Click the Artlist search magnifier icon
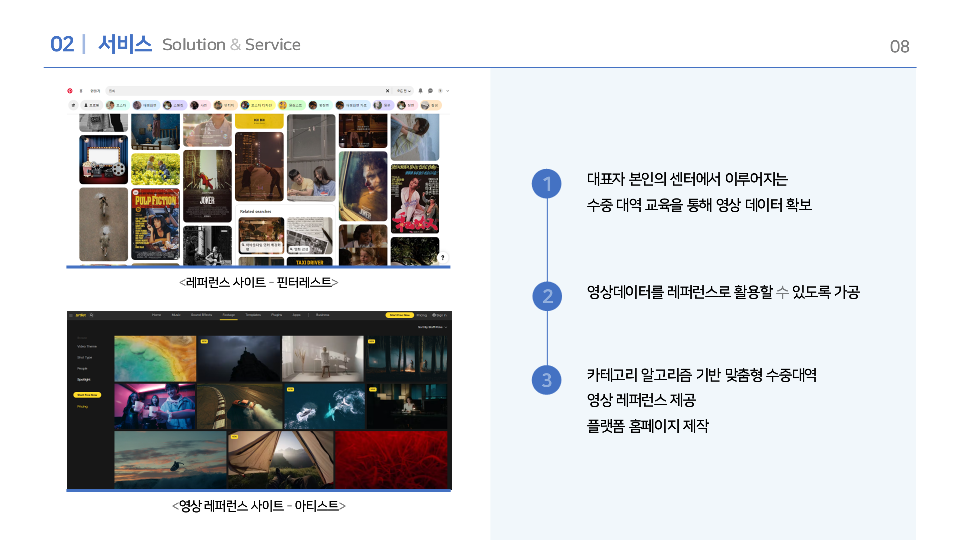This screenshot has width=960, height=540. click(92, 315)
